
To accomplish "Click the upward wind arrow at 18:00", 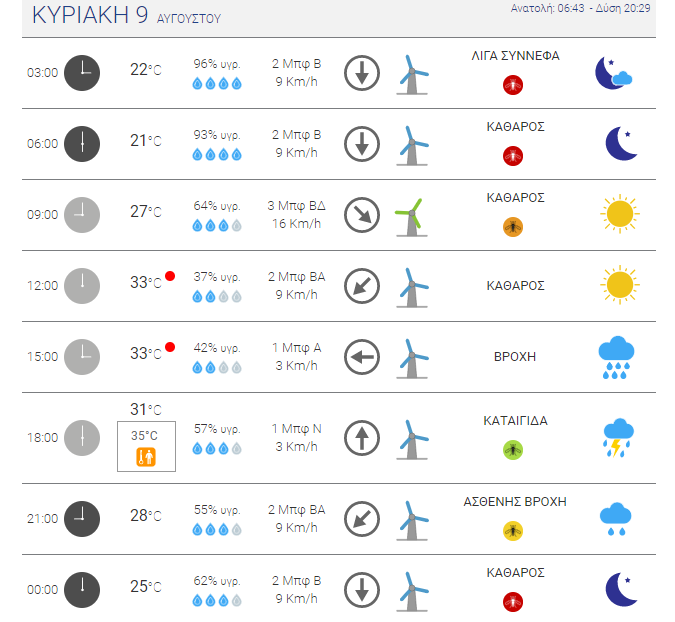I will [x=362, y=438].
